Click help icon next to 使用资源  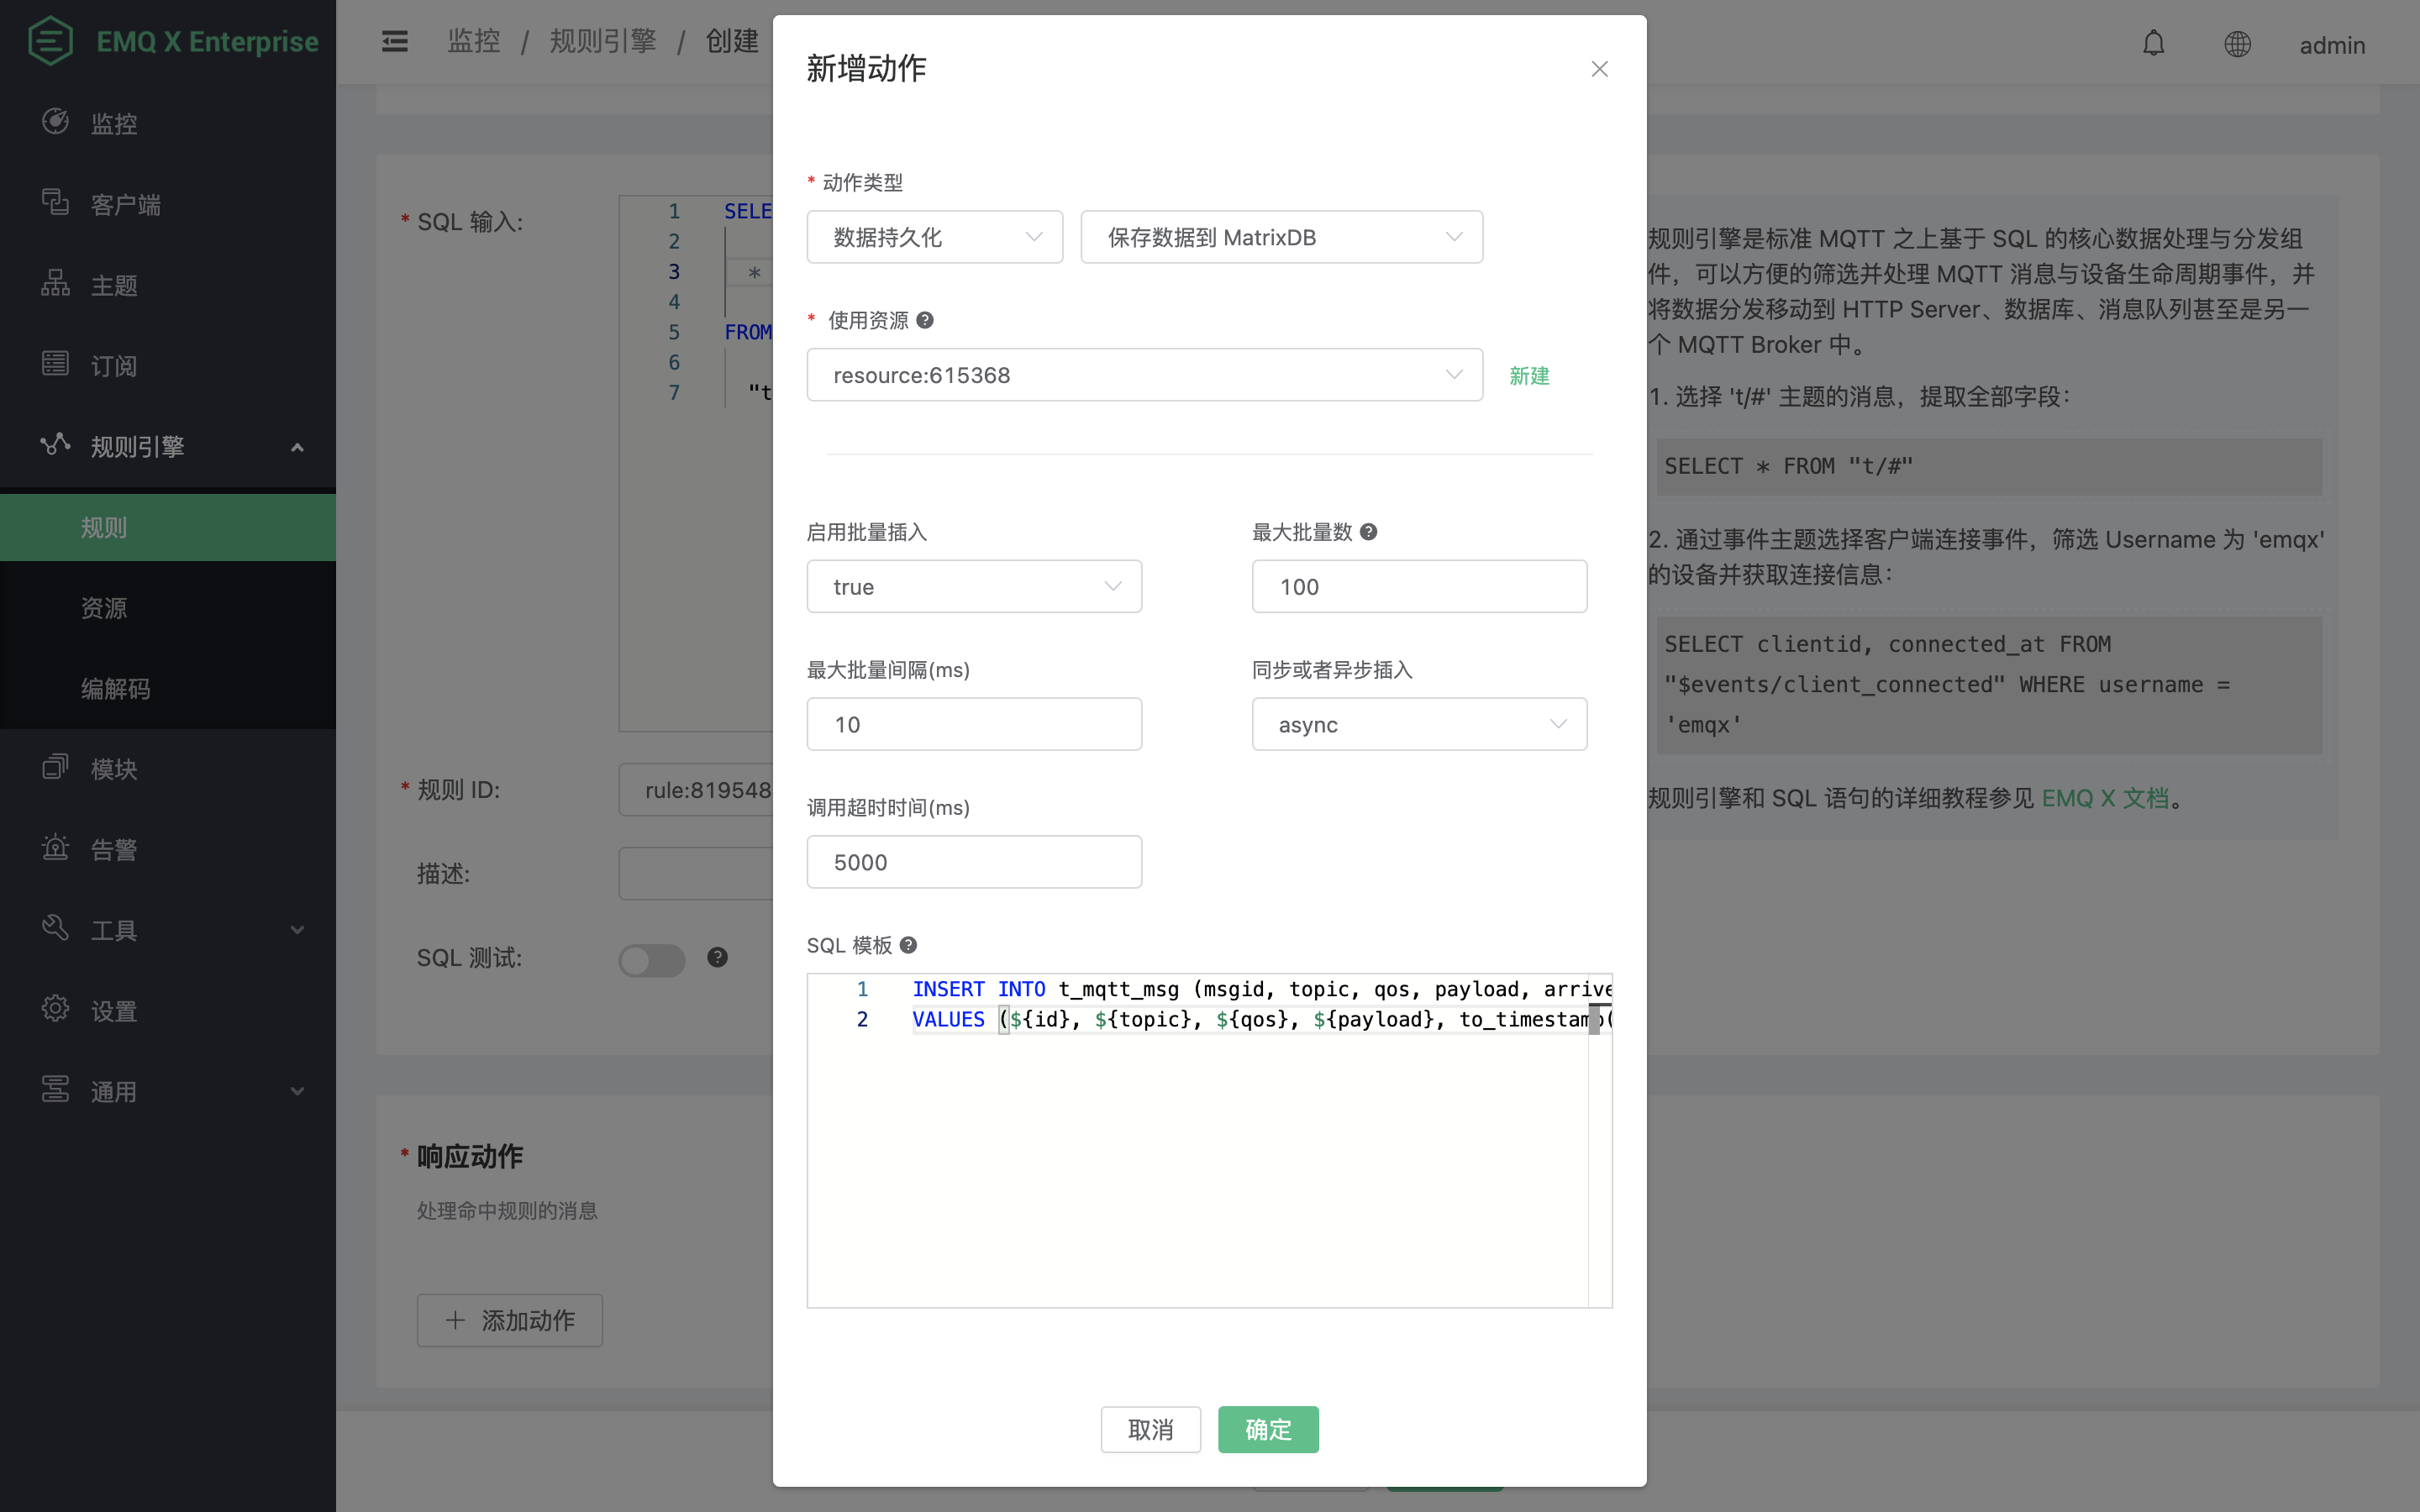tap(925, 320)
